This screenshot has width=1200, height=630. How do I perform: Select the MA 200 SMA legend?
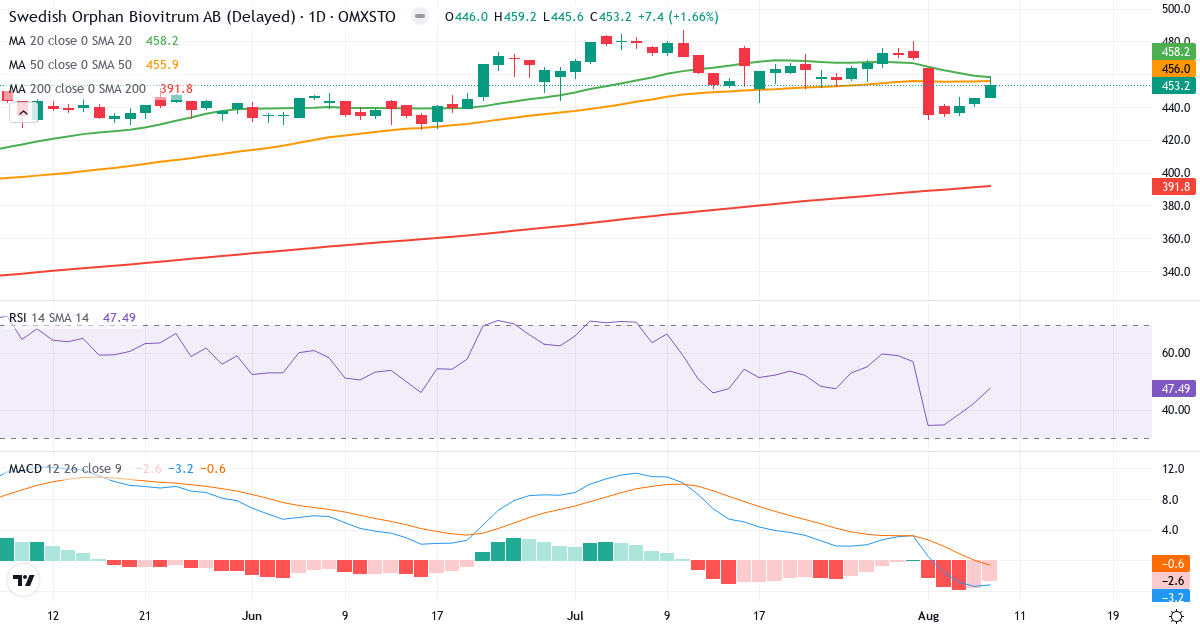[78, 89]
